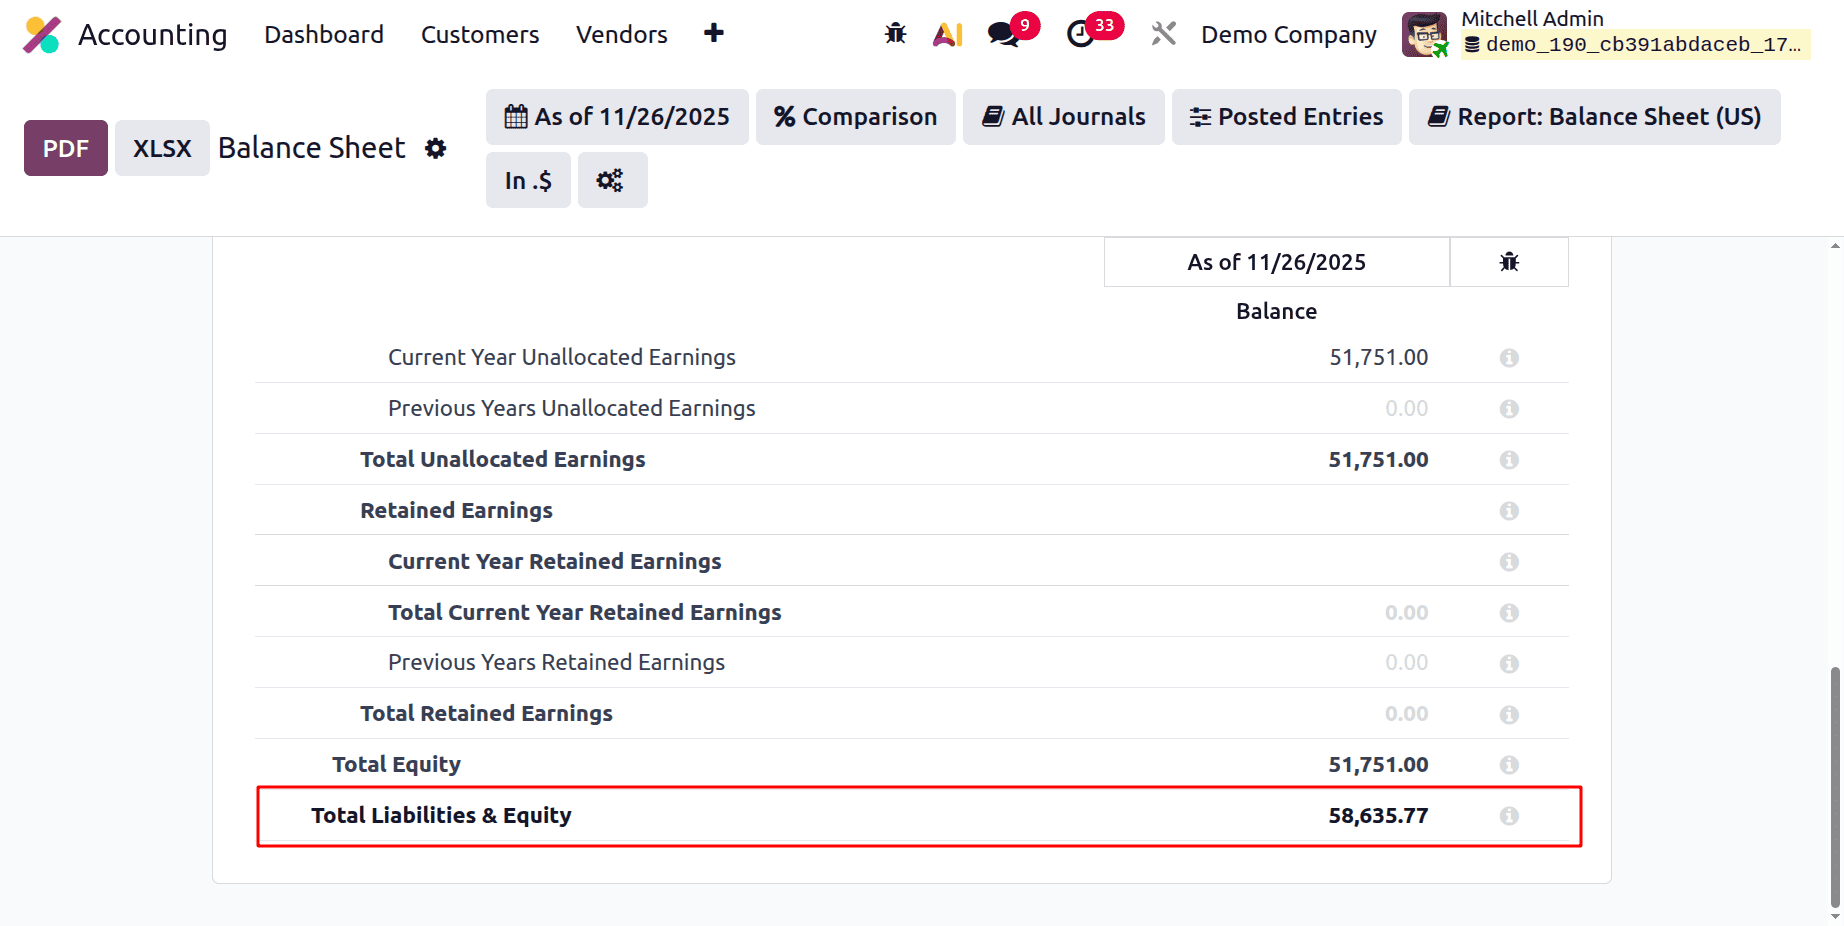Show info icon for Total Equity
The width and height of the screenshot is (1844, 926).
[1509, 765]
